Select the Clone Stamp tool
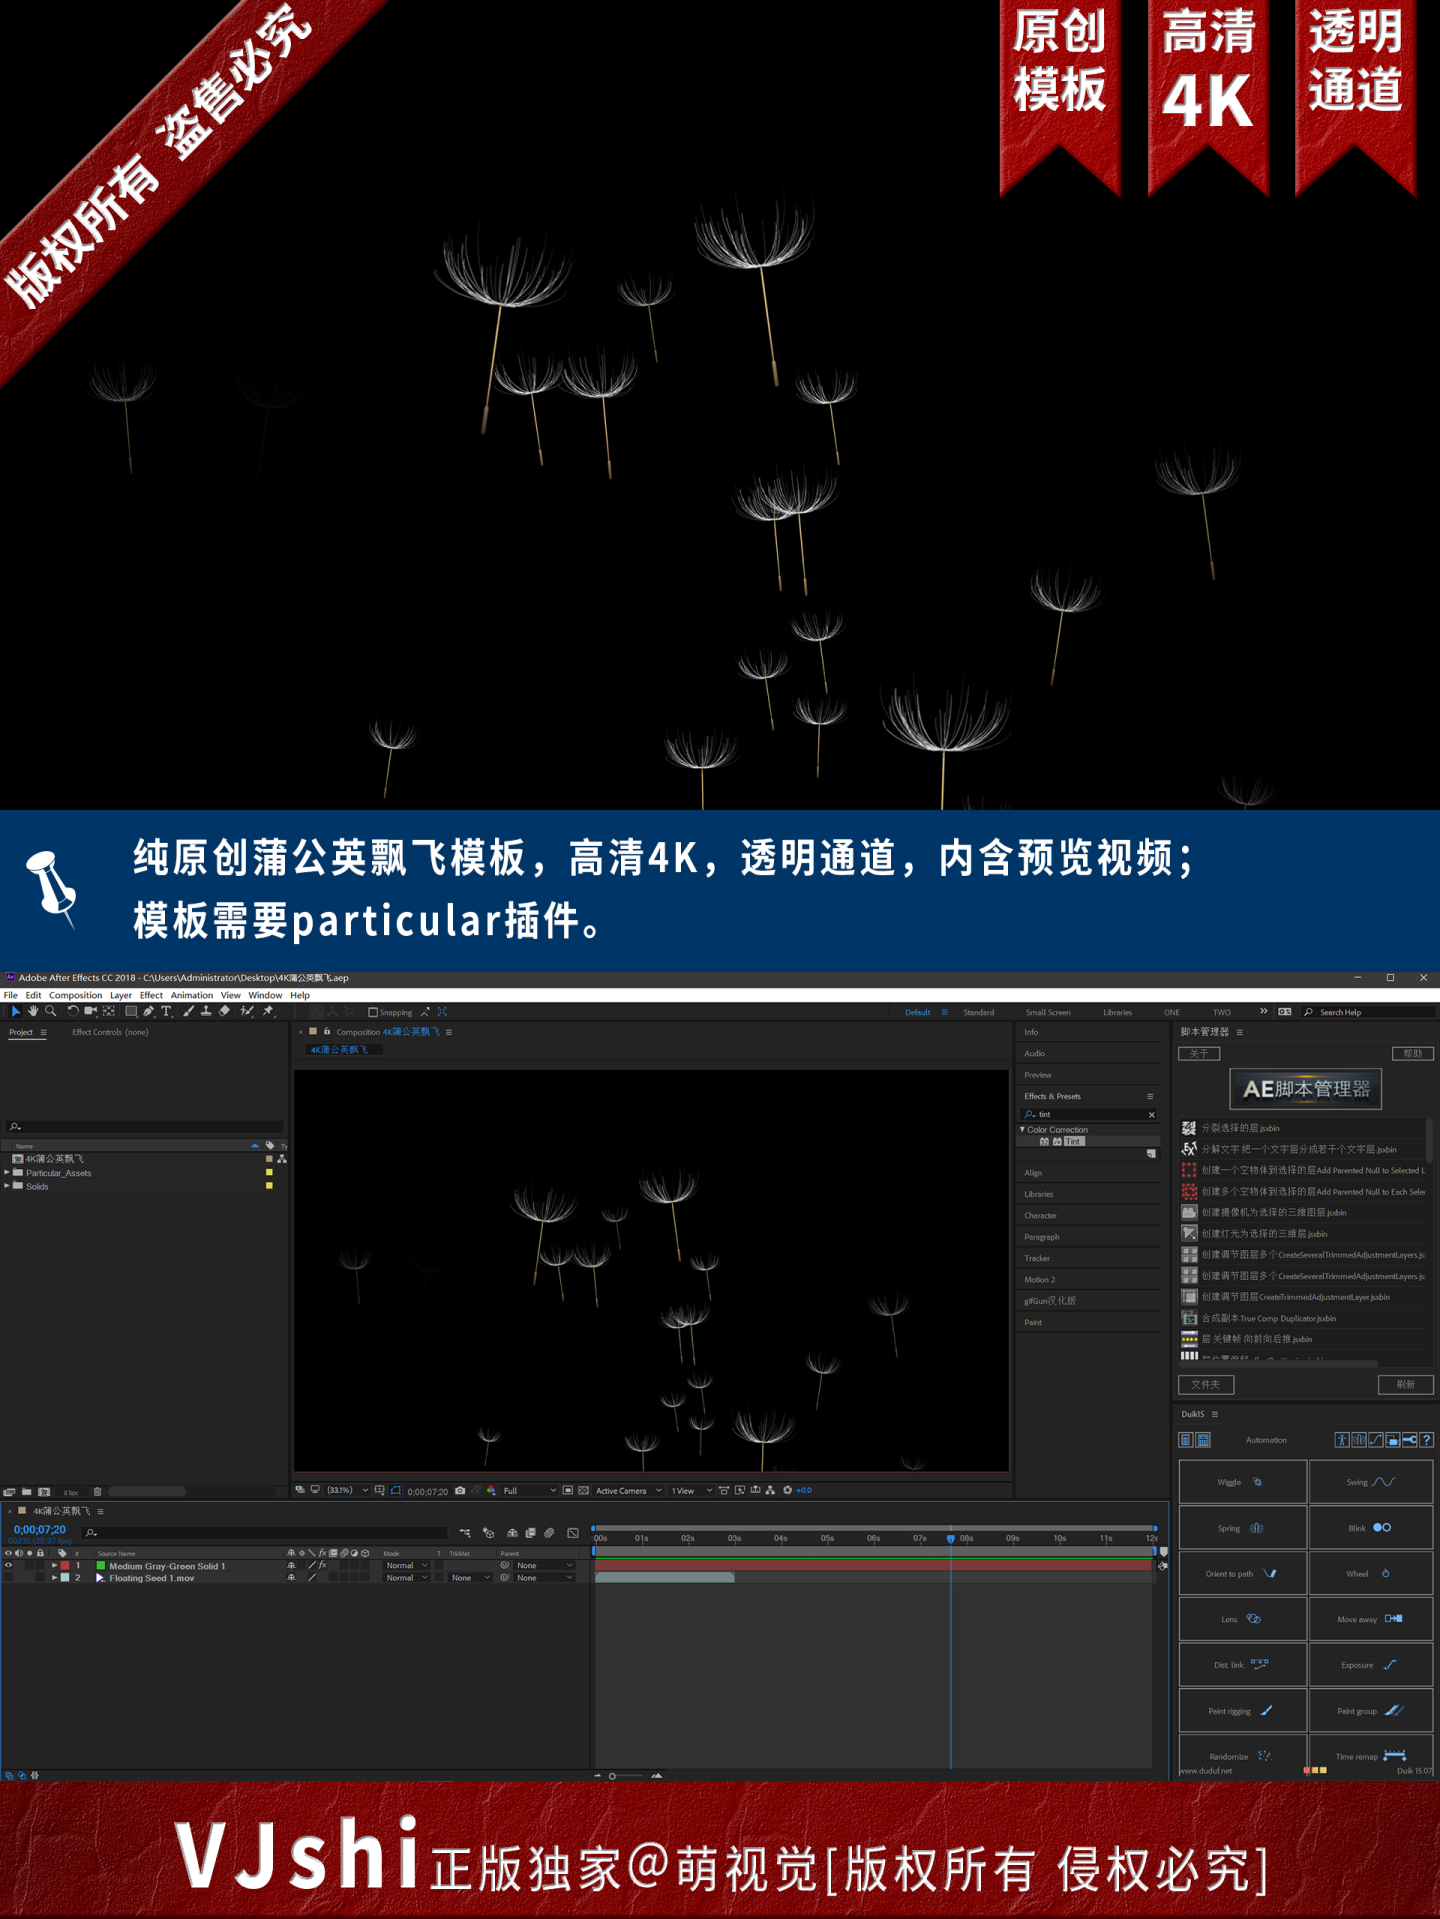 pos(206,1011)
